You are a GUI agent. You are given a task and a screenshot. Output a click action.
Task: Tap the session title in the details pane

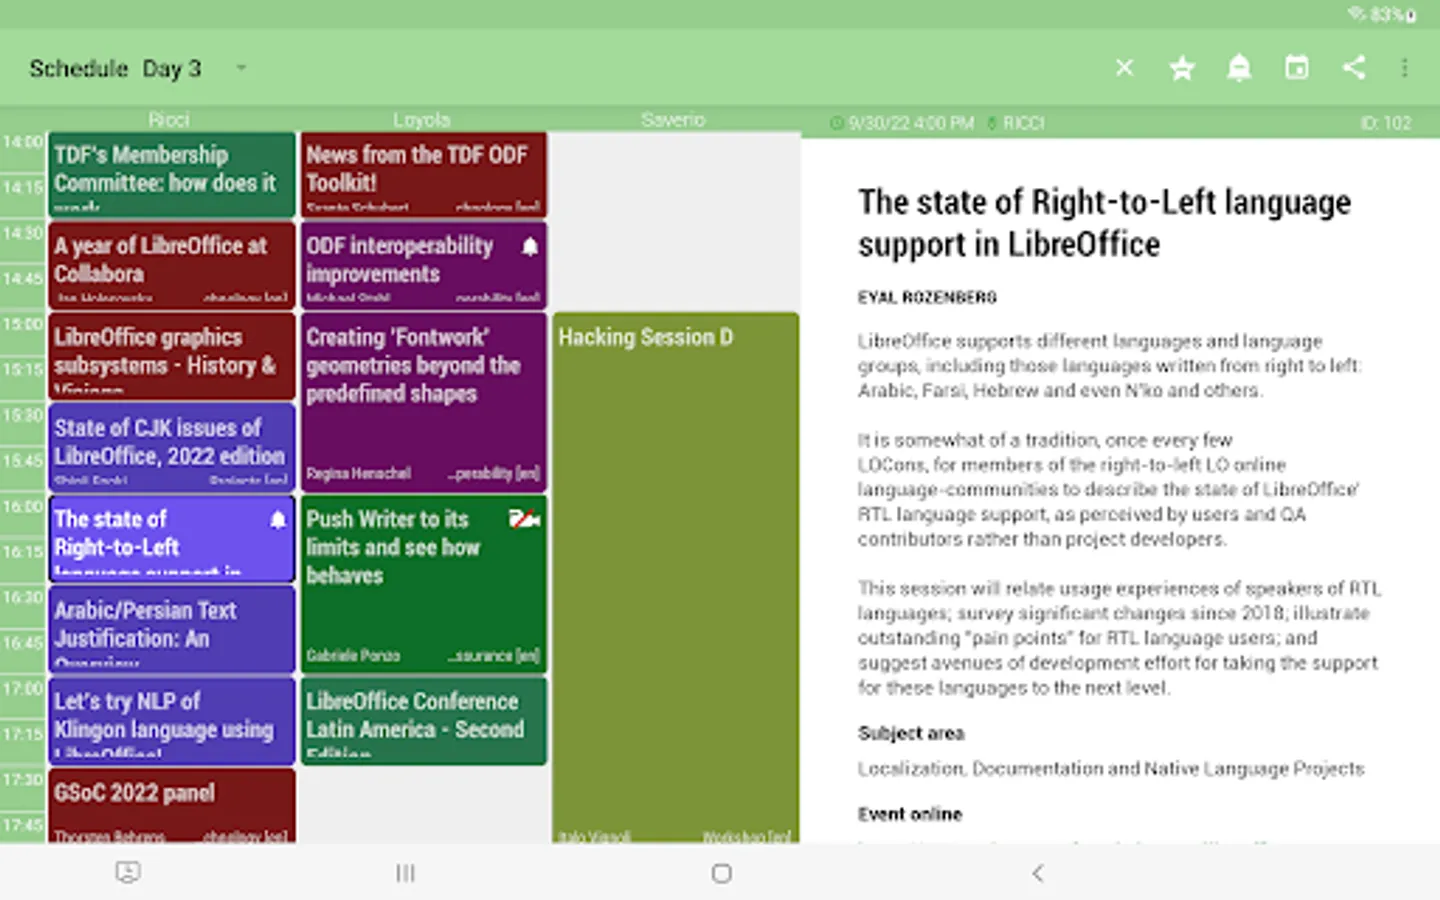tap(1104, 223)
